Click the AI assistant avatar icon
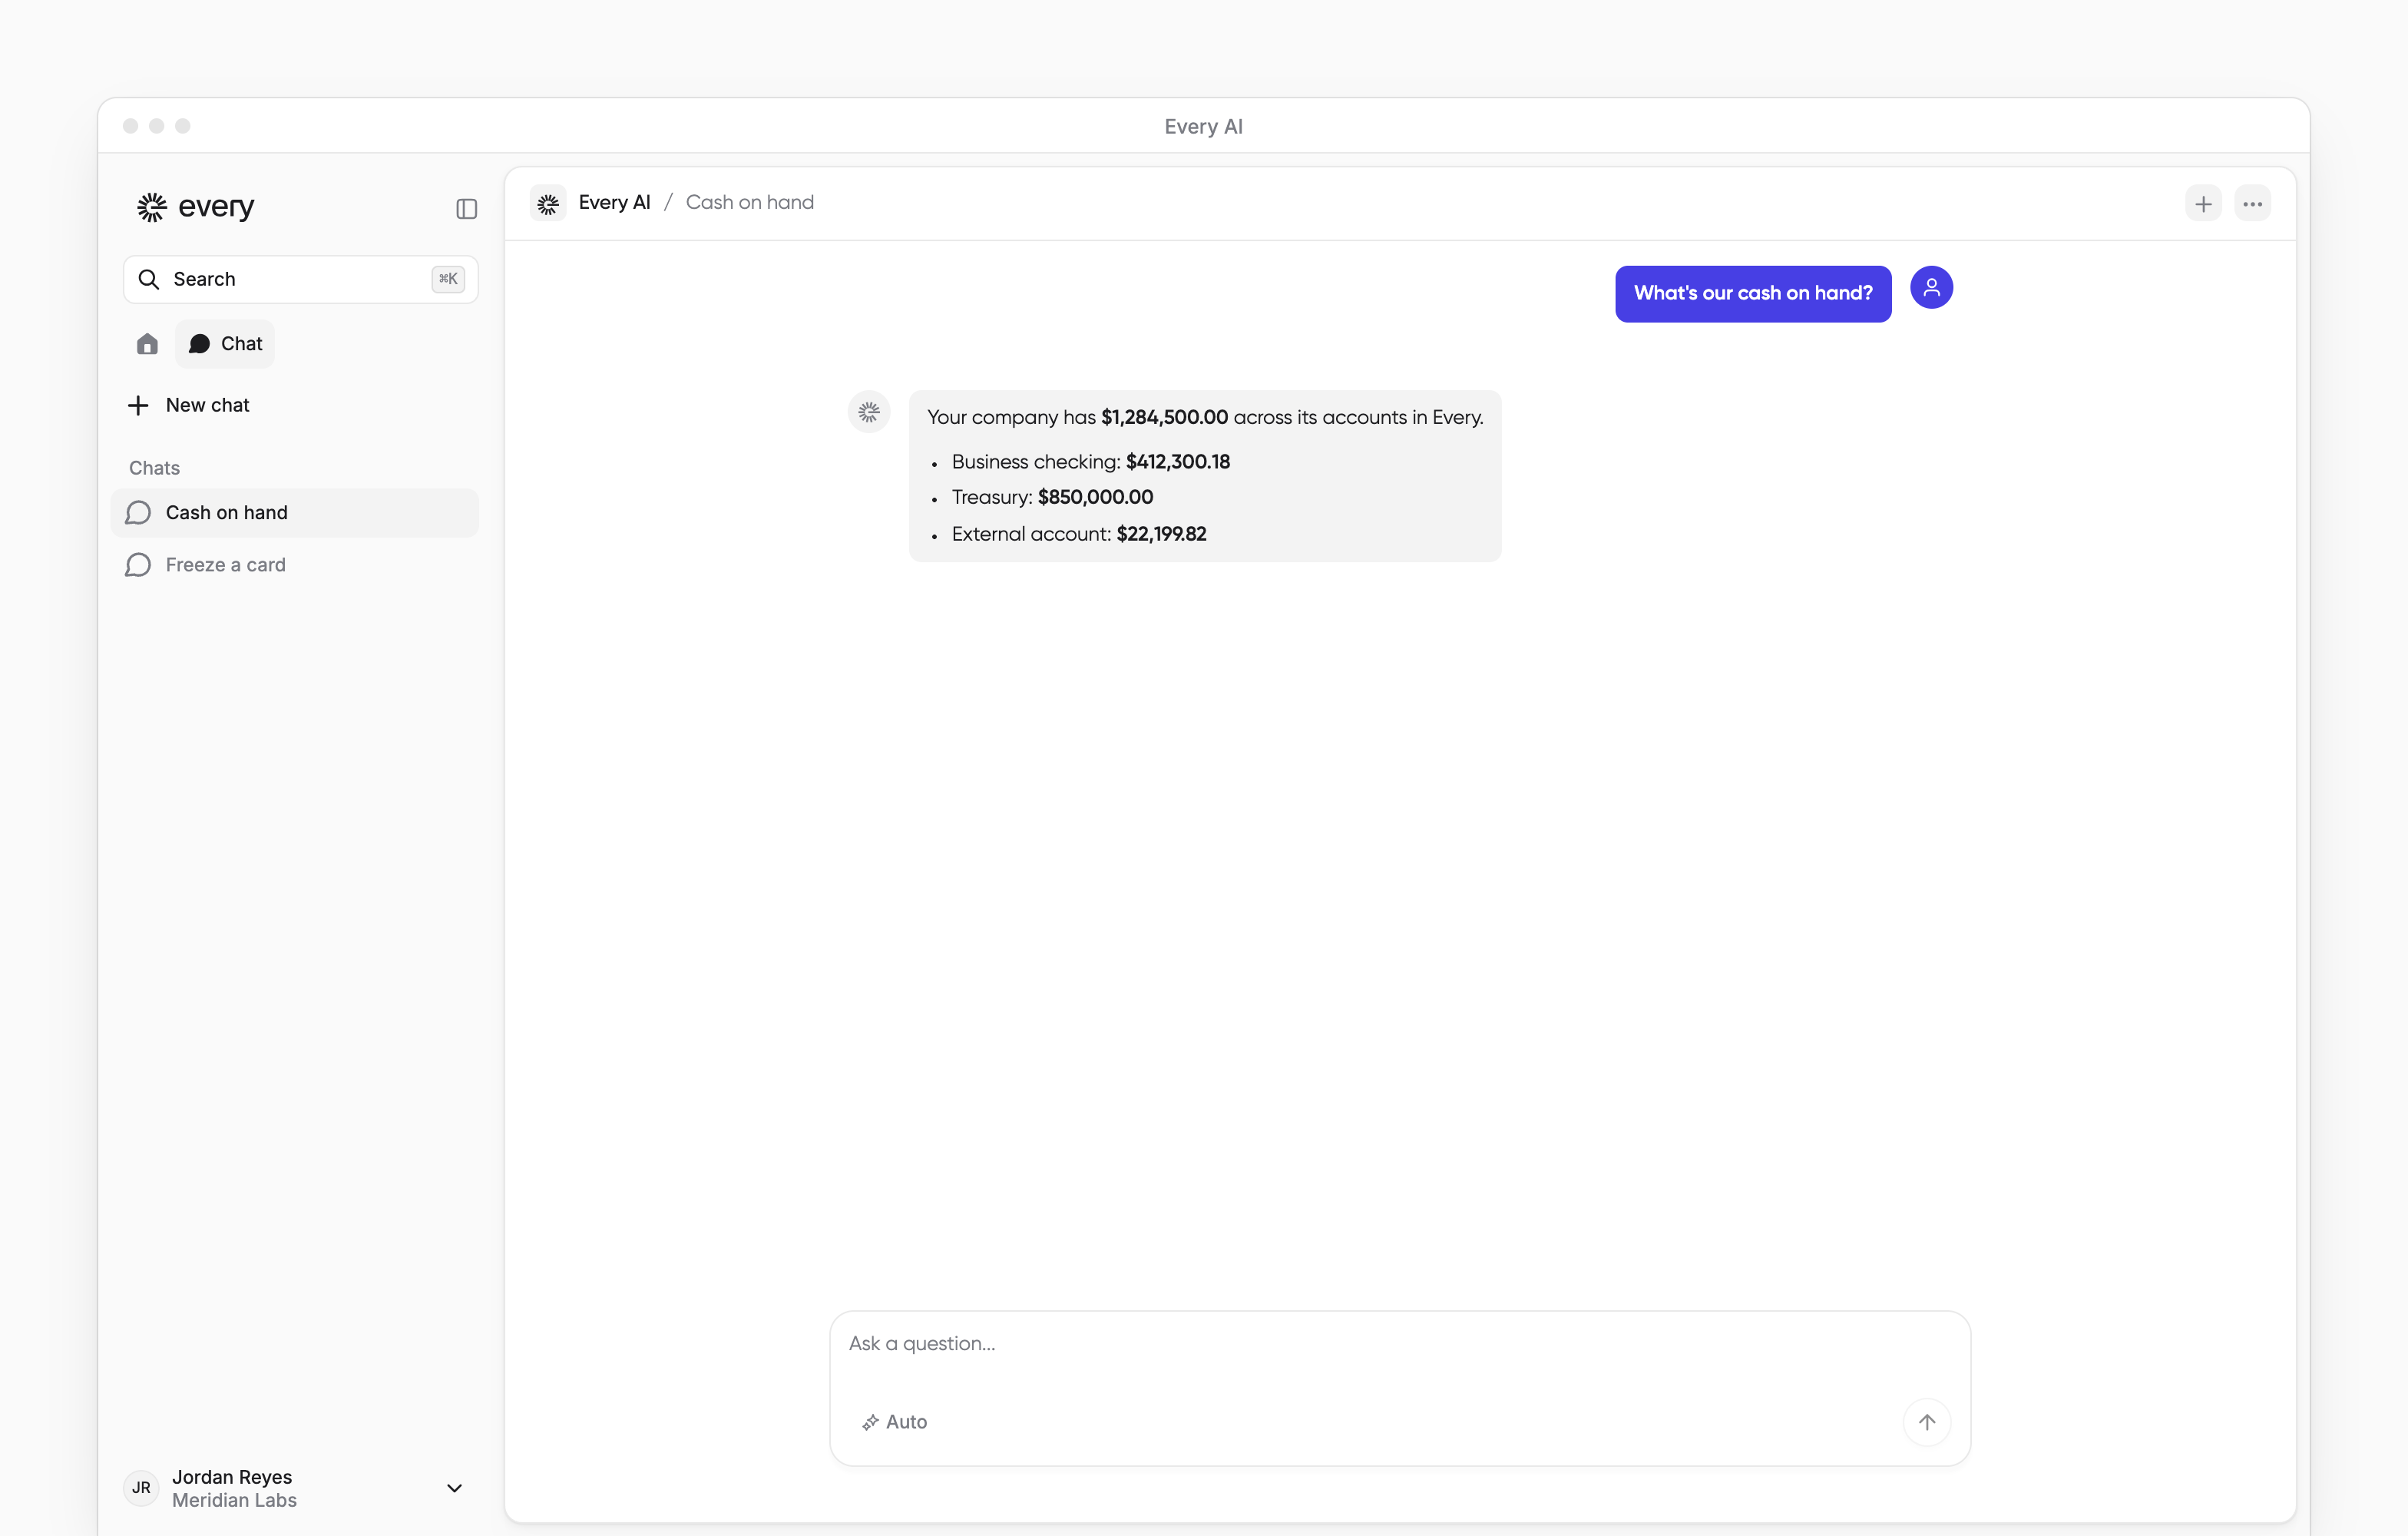The image size is (2408, 1536). (869, 412)
